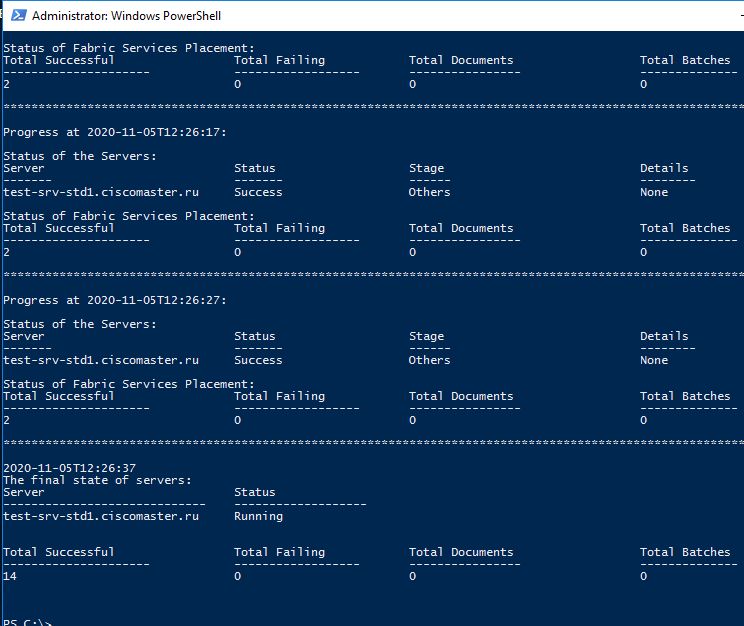The height and width of the screenshot is (626, 744).
Task: Click the 'Administrator: Windows PowerShell' window title
Action: point(126,16)
